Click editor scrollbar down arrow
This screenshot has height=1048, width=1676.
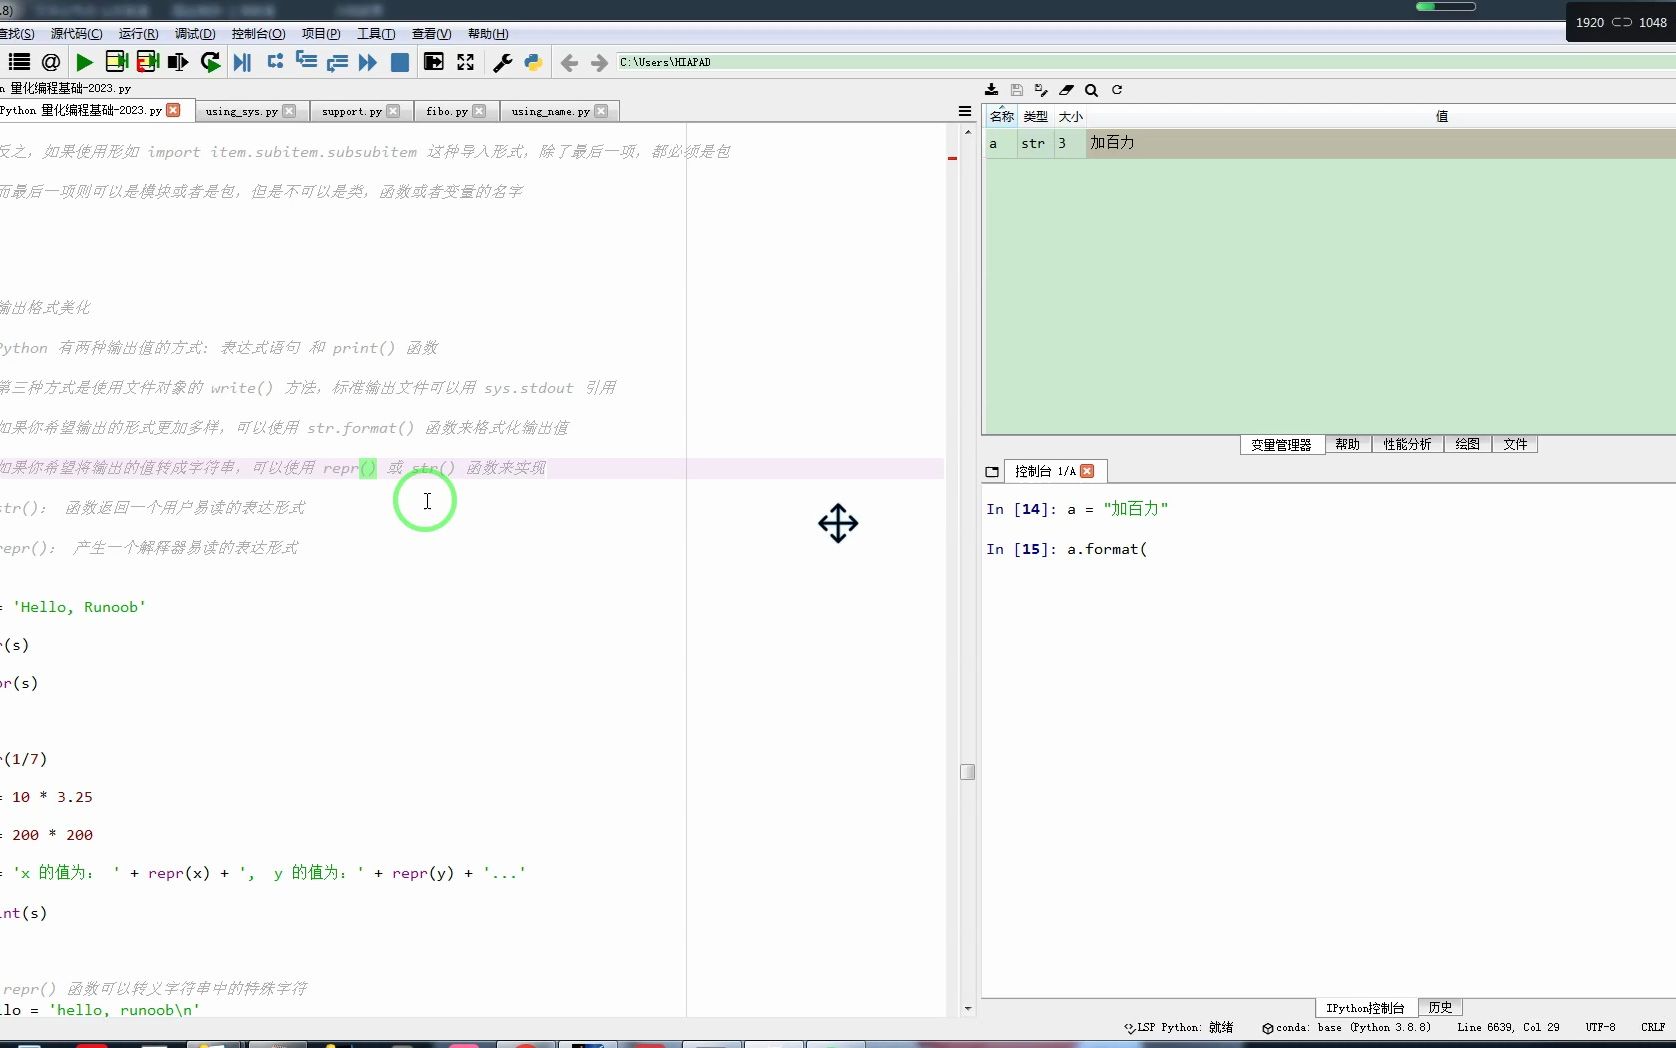coord(967,1009)
